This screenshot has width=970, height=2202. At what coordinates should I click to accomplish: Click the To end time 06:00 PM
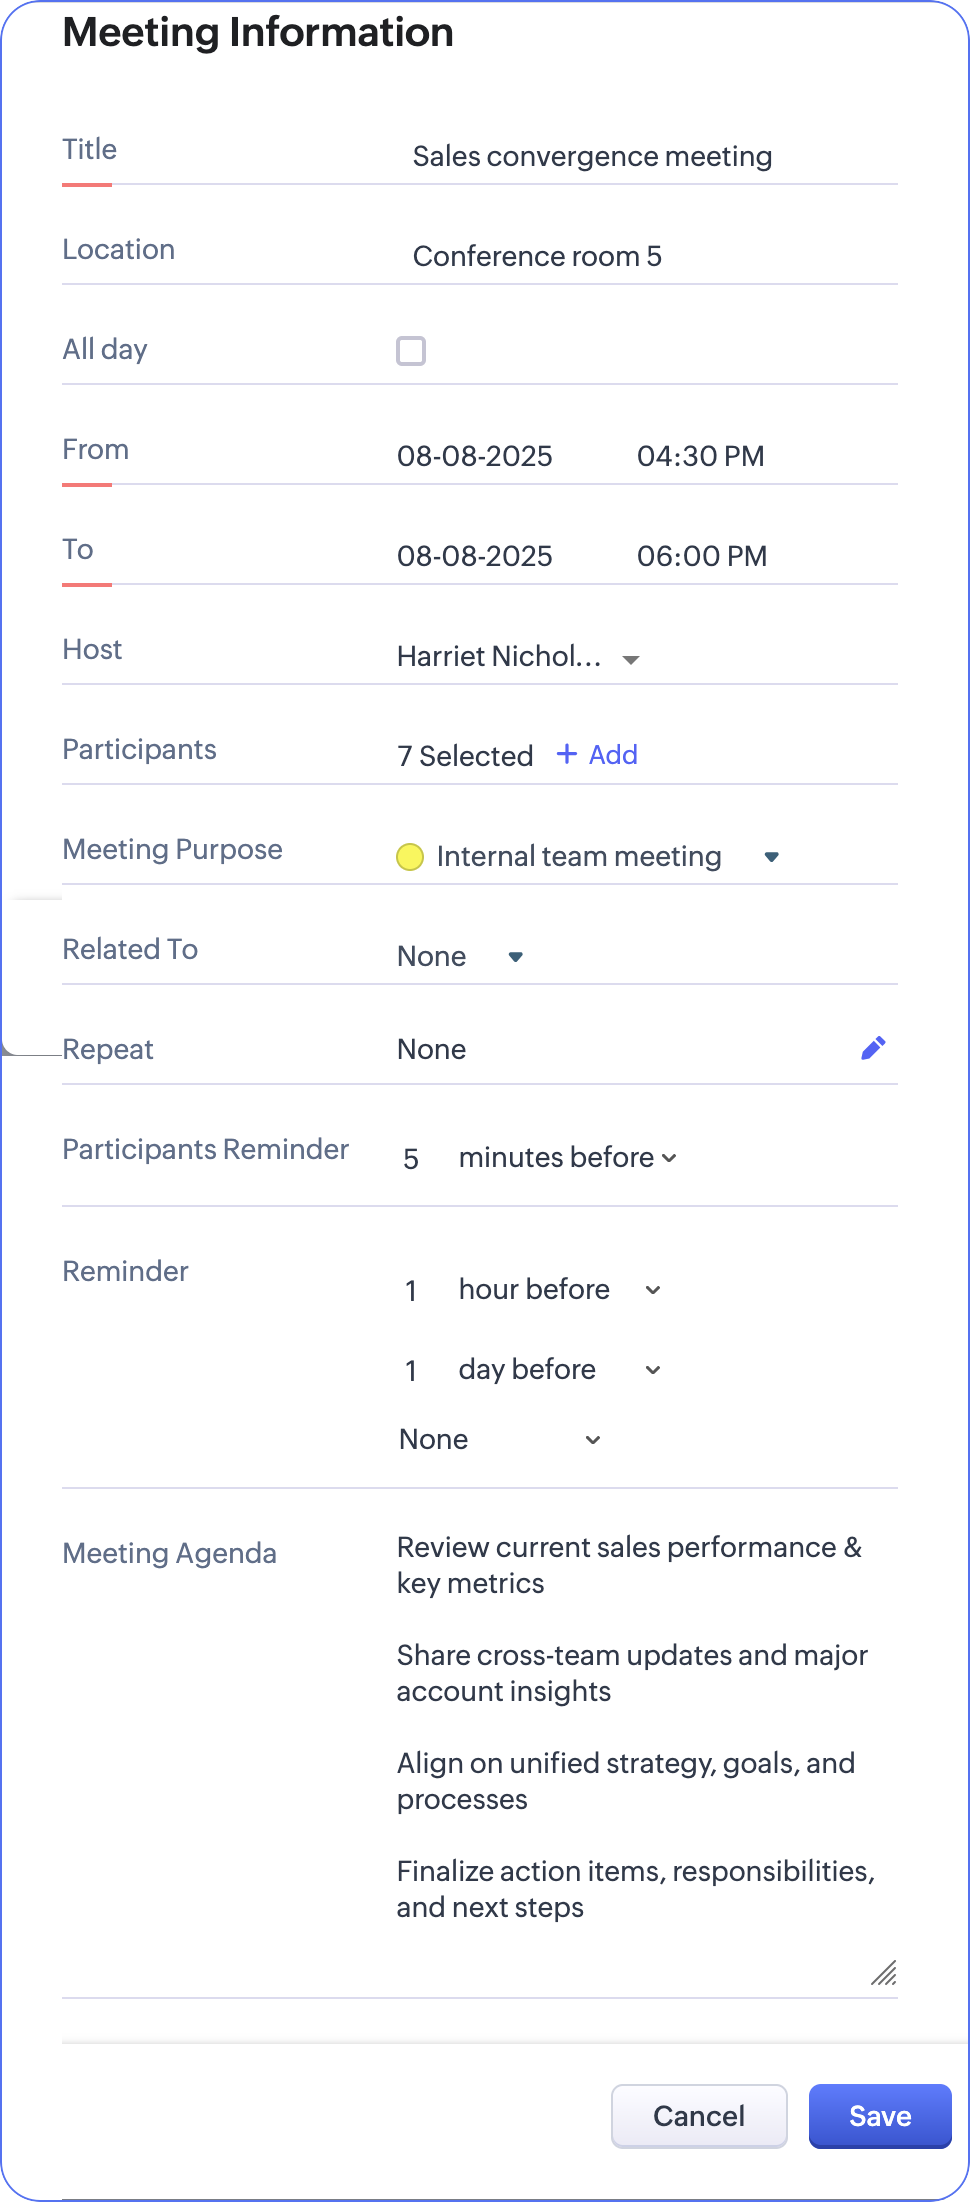point(702,557)
